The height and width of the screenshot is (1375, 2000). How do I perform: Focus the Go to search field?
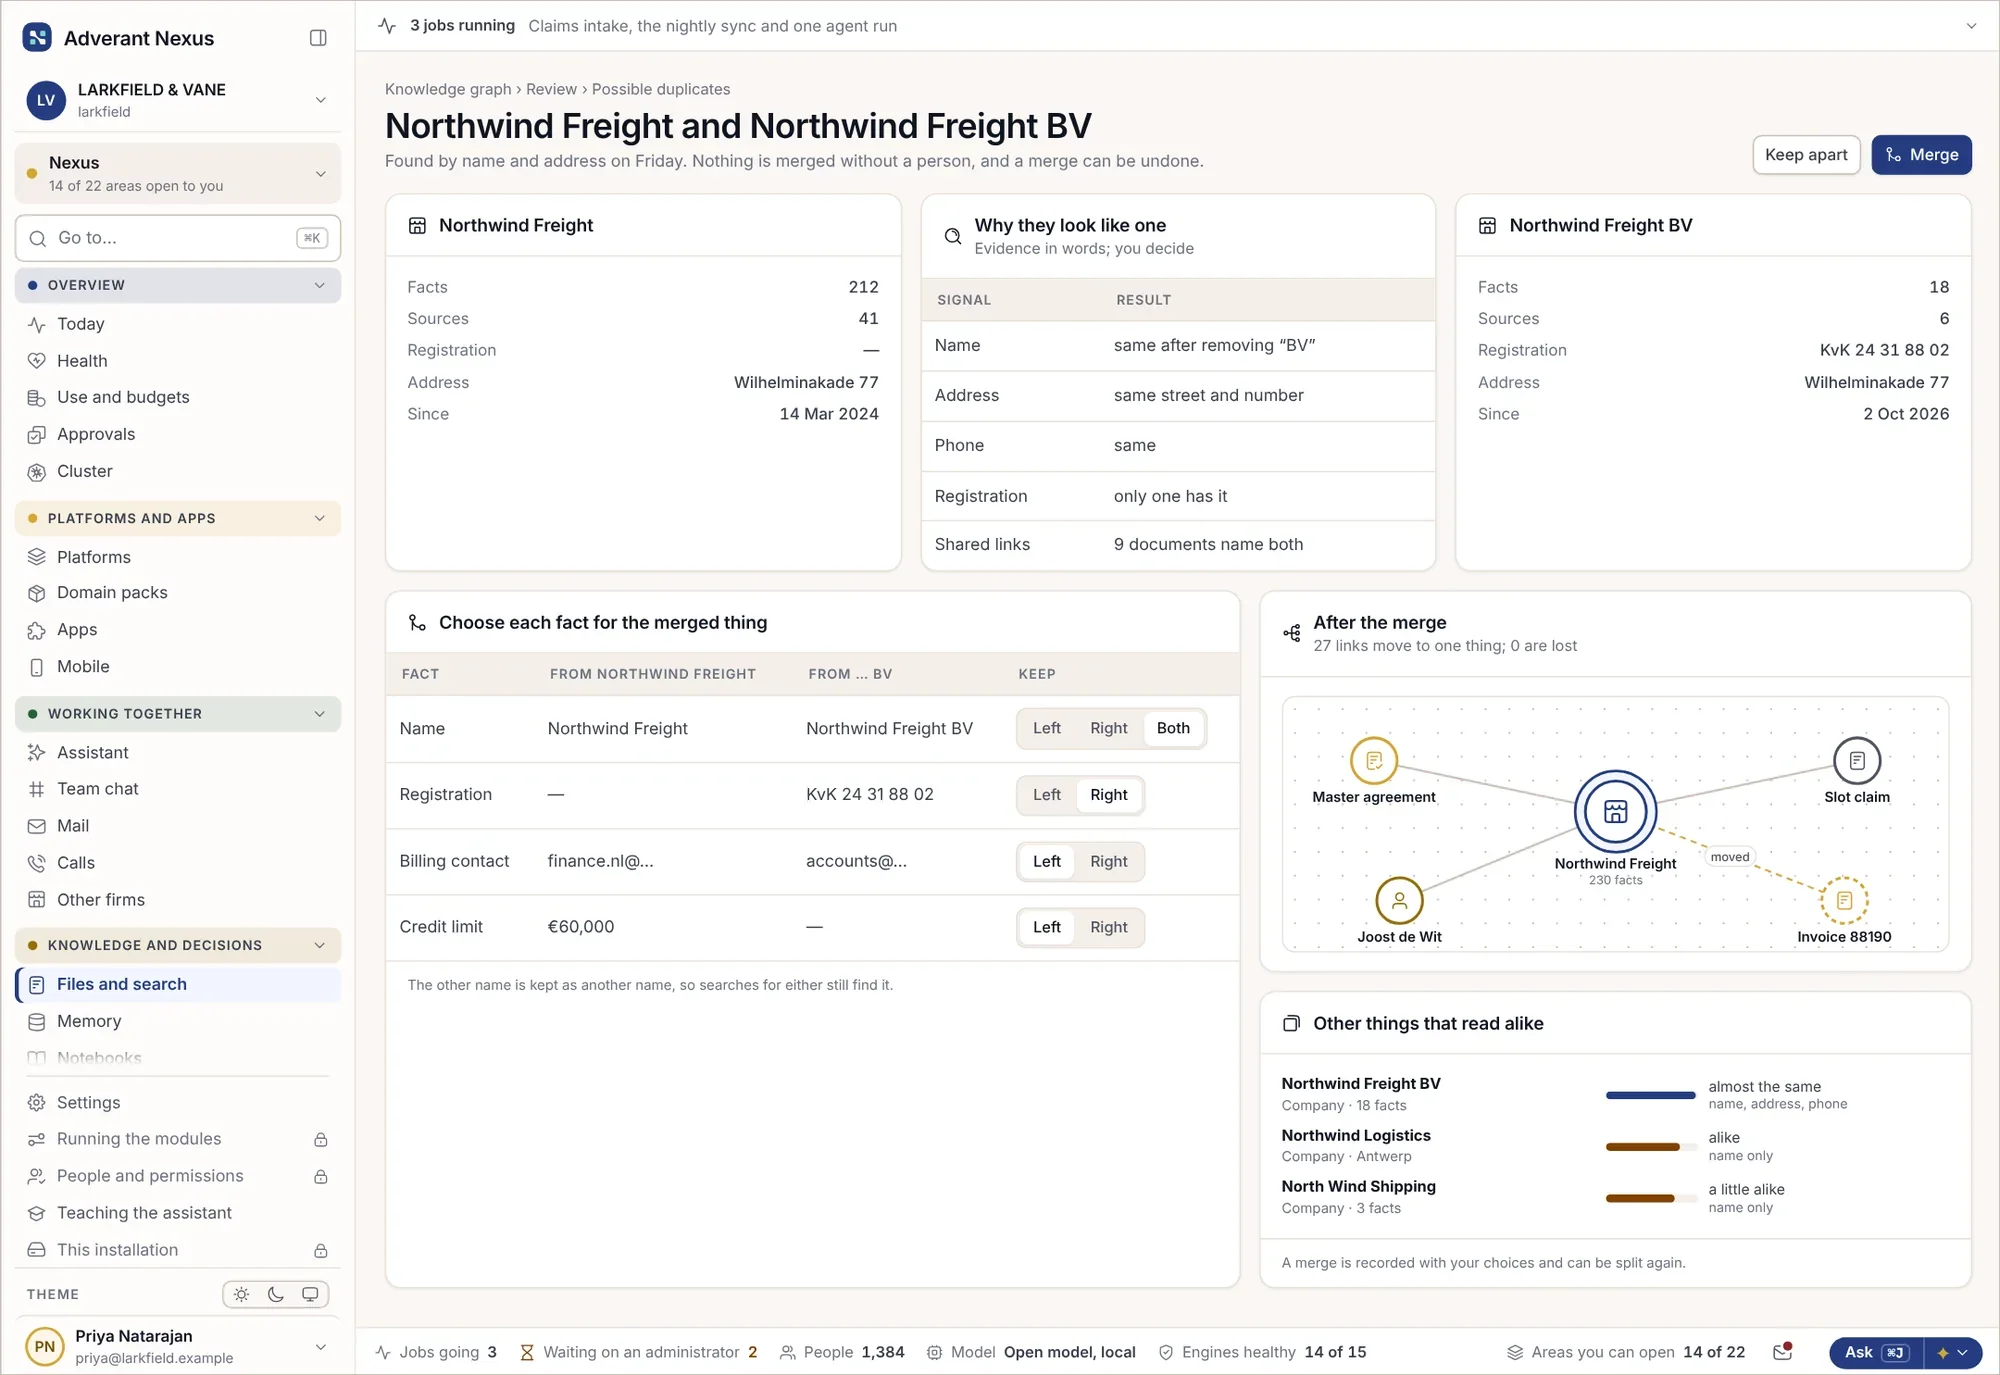click(178, 238)
